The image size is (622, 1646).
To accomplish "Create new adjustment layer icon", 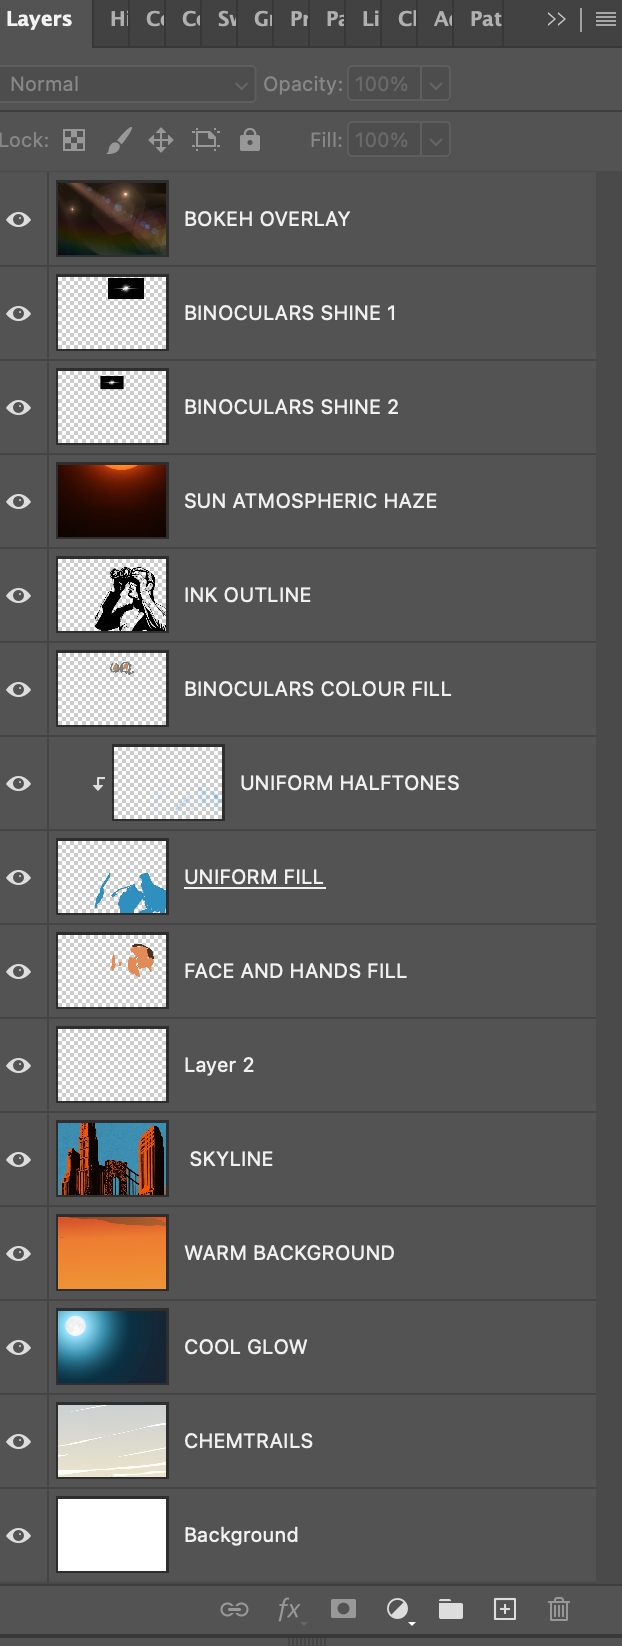I will (x=397, y=1609).
